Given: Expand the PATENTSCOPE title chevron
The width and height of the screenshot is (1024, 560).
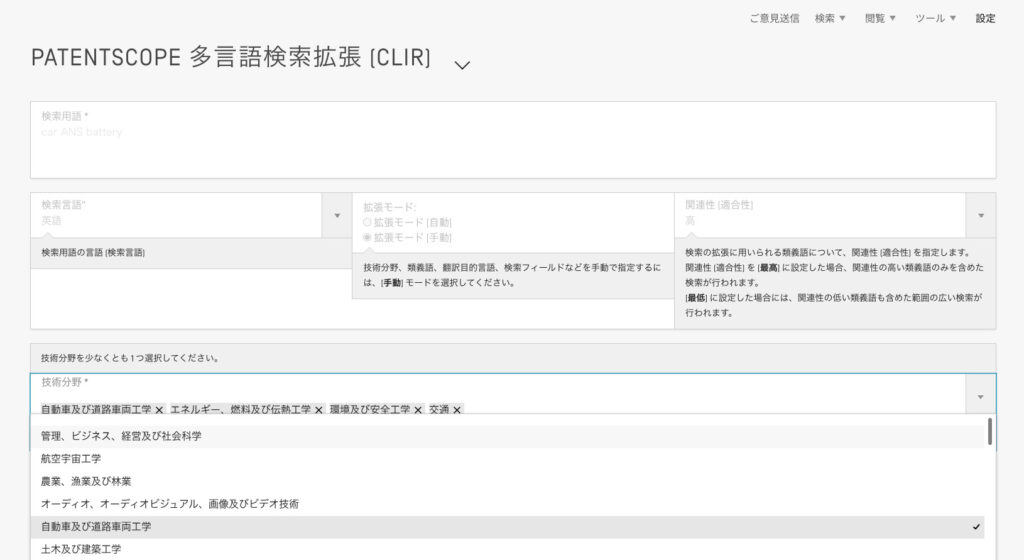Looking at the screenshot, I should pos(461,65).
